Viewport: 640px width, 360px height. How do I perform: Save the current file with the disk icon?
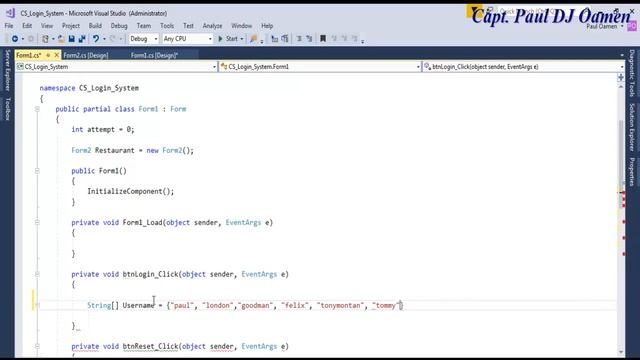(71, 39)
